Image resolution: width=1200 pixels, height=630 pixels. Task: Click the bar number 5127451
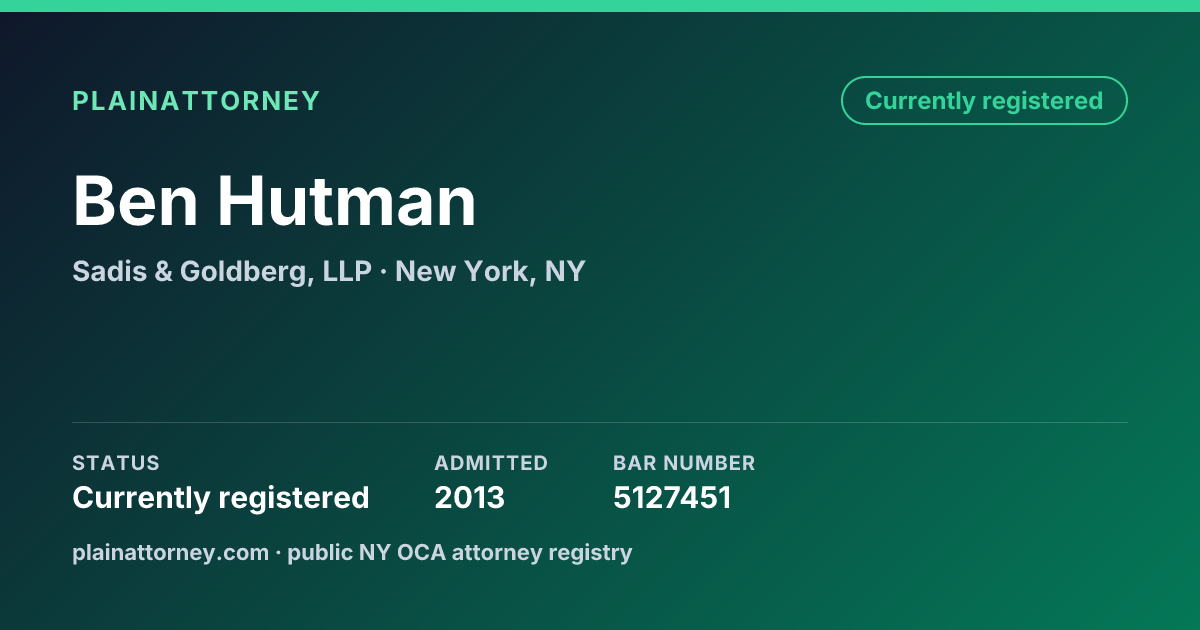coord(672,498)
